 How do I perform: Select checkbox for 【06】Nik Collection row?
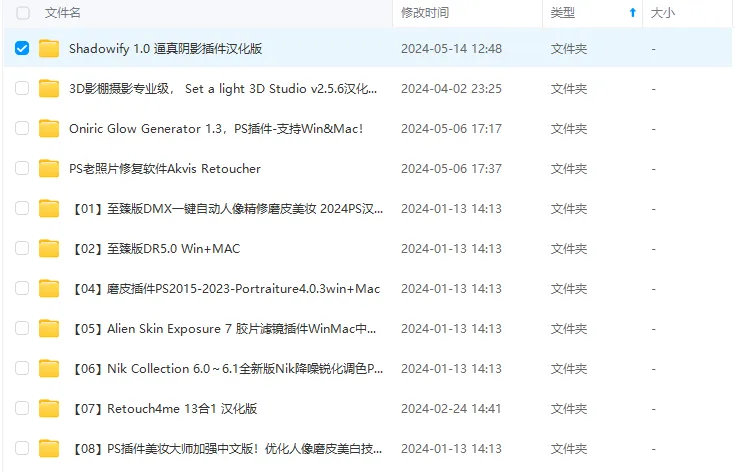tap(22, 368)
